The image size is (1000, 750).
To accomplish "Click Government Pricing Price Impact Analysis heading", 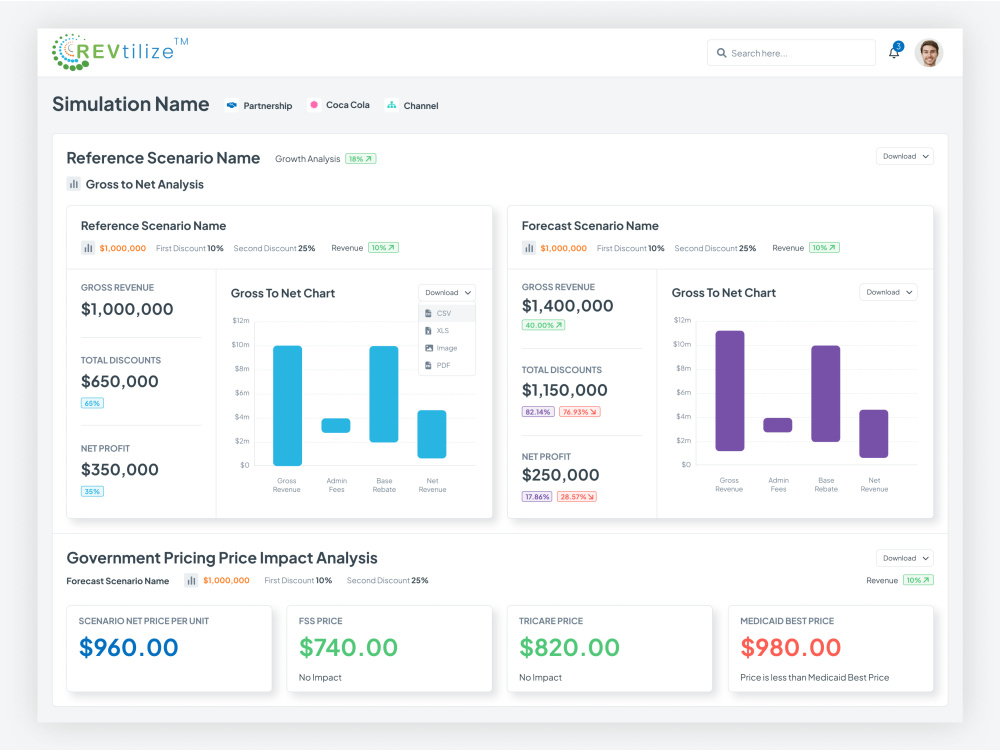I will [x=222, y=558].
